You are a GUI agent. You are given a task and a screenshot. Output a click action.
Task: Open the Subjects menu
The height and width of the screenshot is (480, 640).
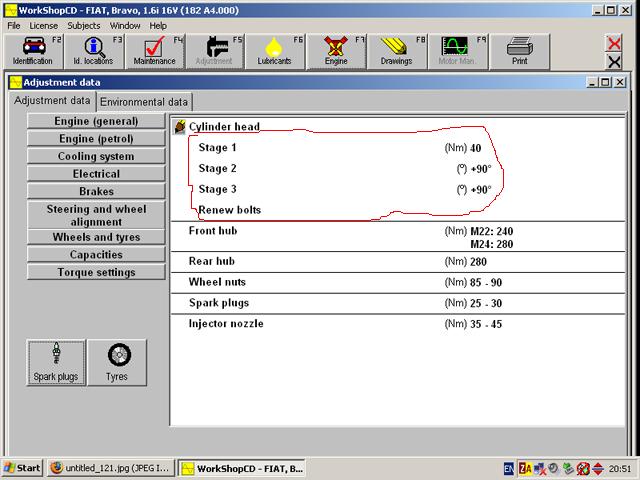tap(84, 25)
